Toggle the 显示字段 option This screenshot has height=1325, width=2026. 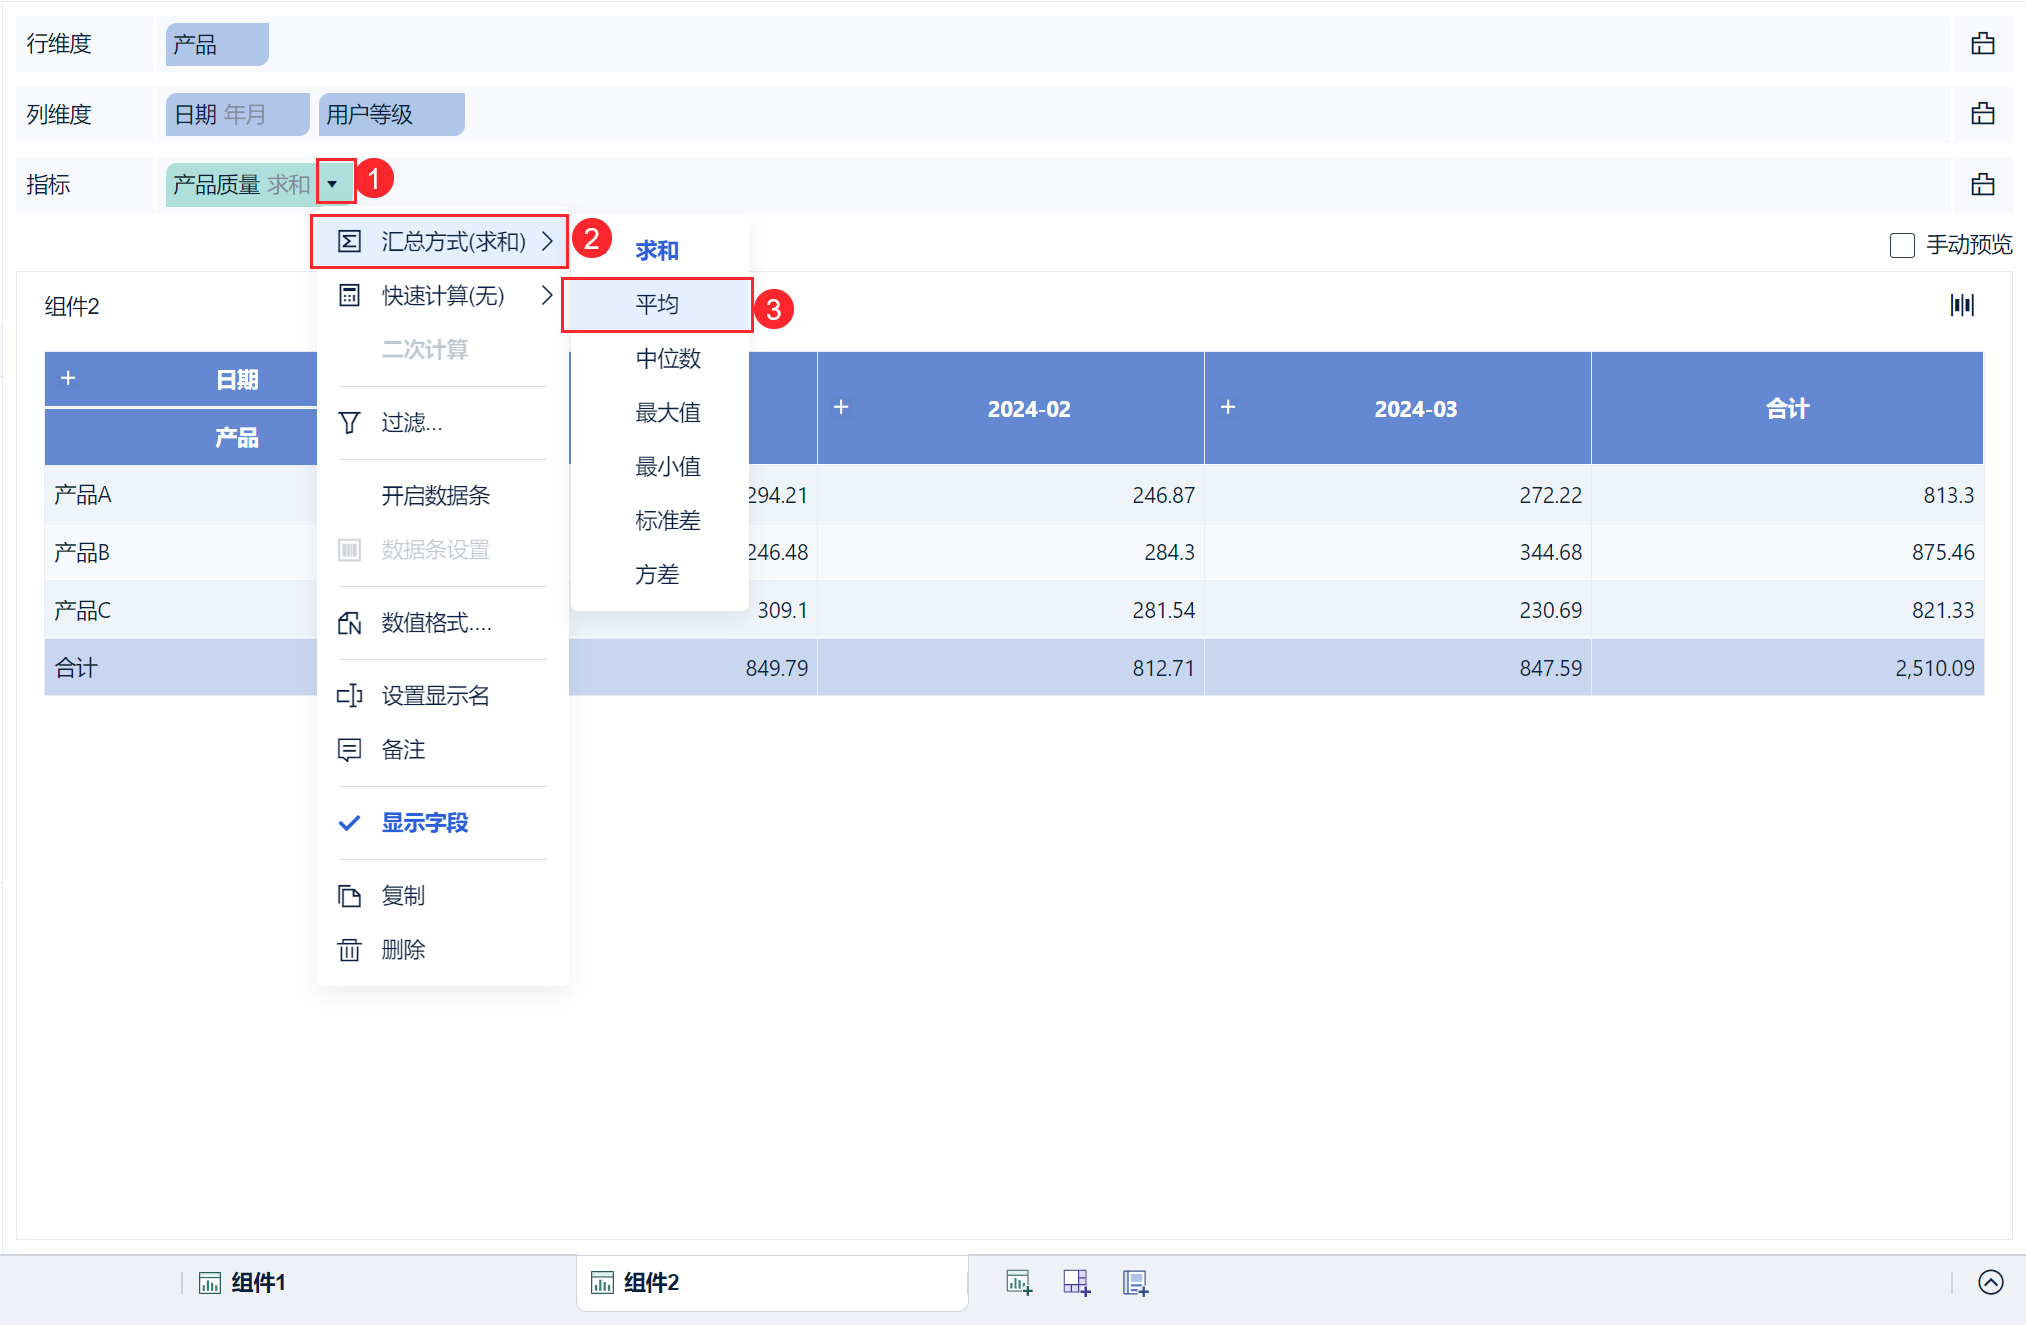click(426, 823)
